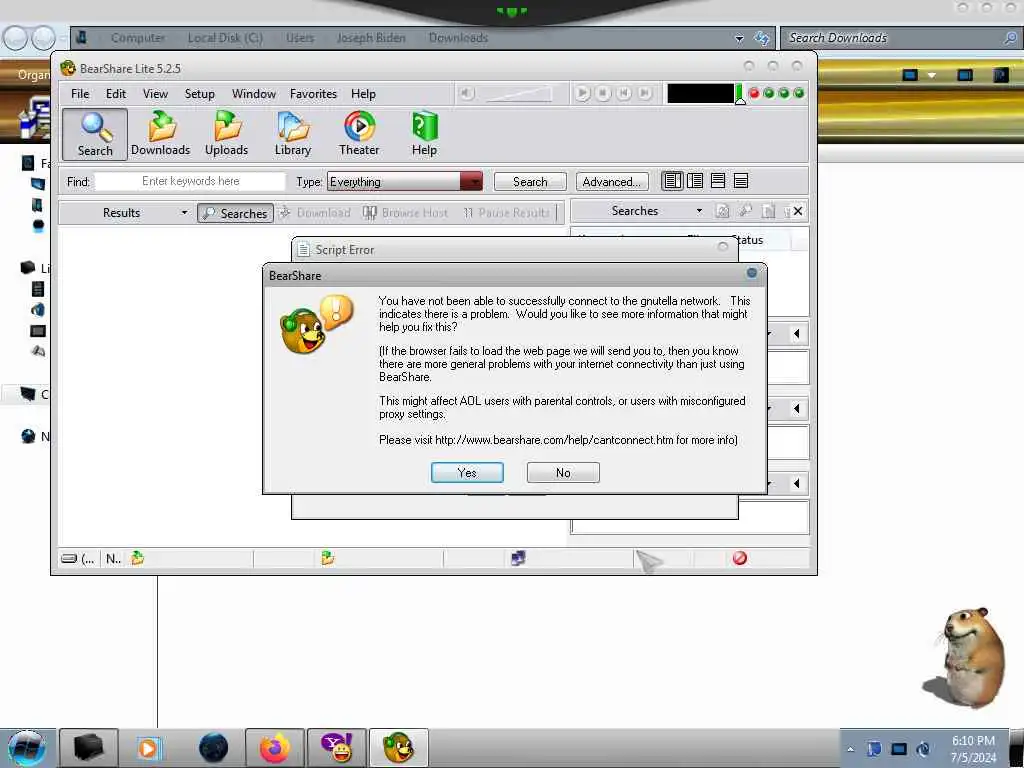The height and width of the screenshot is (768, 1024).
Task: Toggle the Searches button in results toolbar
Action: (236, 213)
